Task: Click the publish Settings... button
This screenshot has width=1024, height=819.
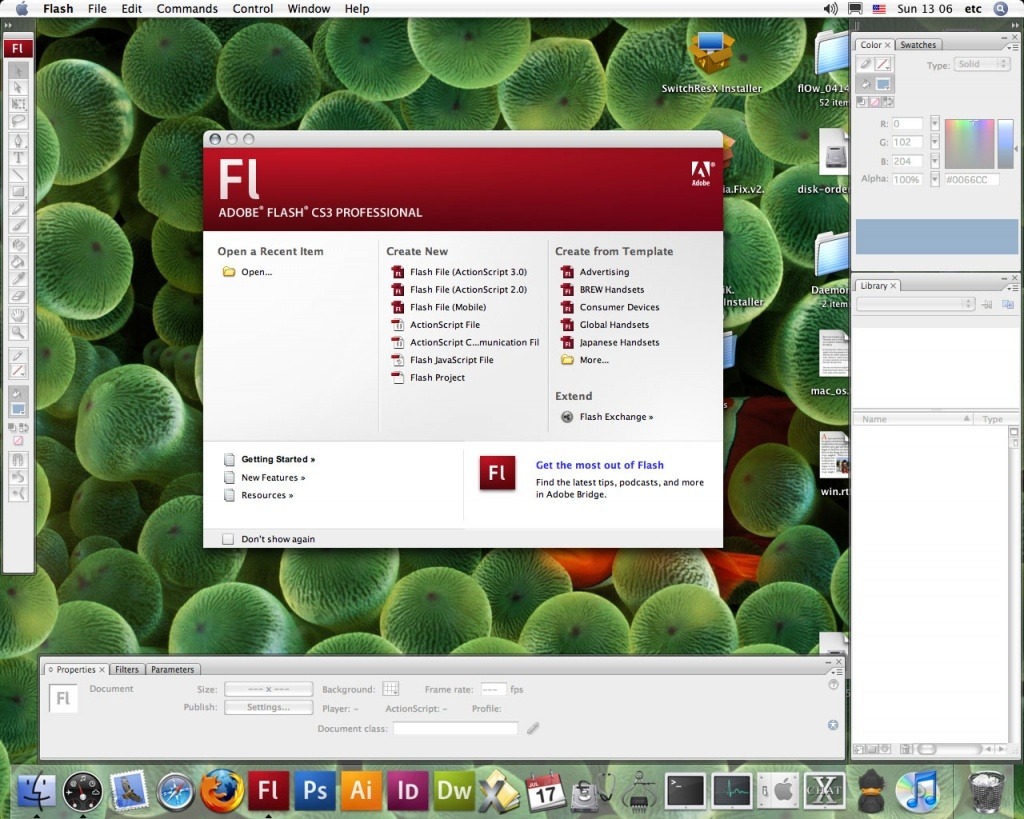Action: point(268,707)
